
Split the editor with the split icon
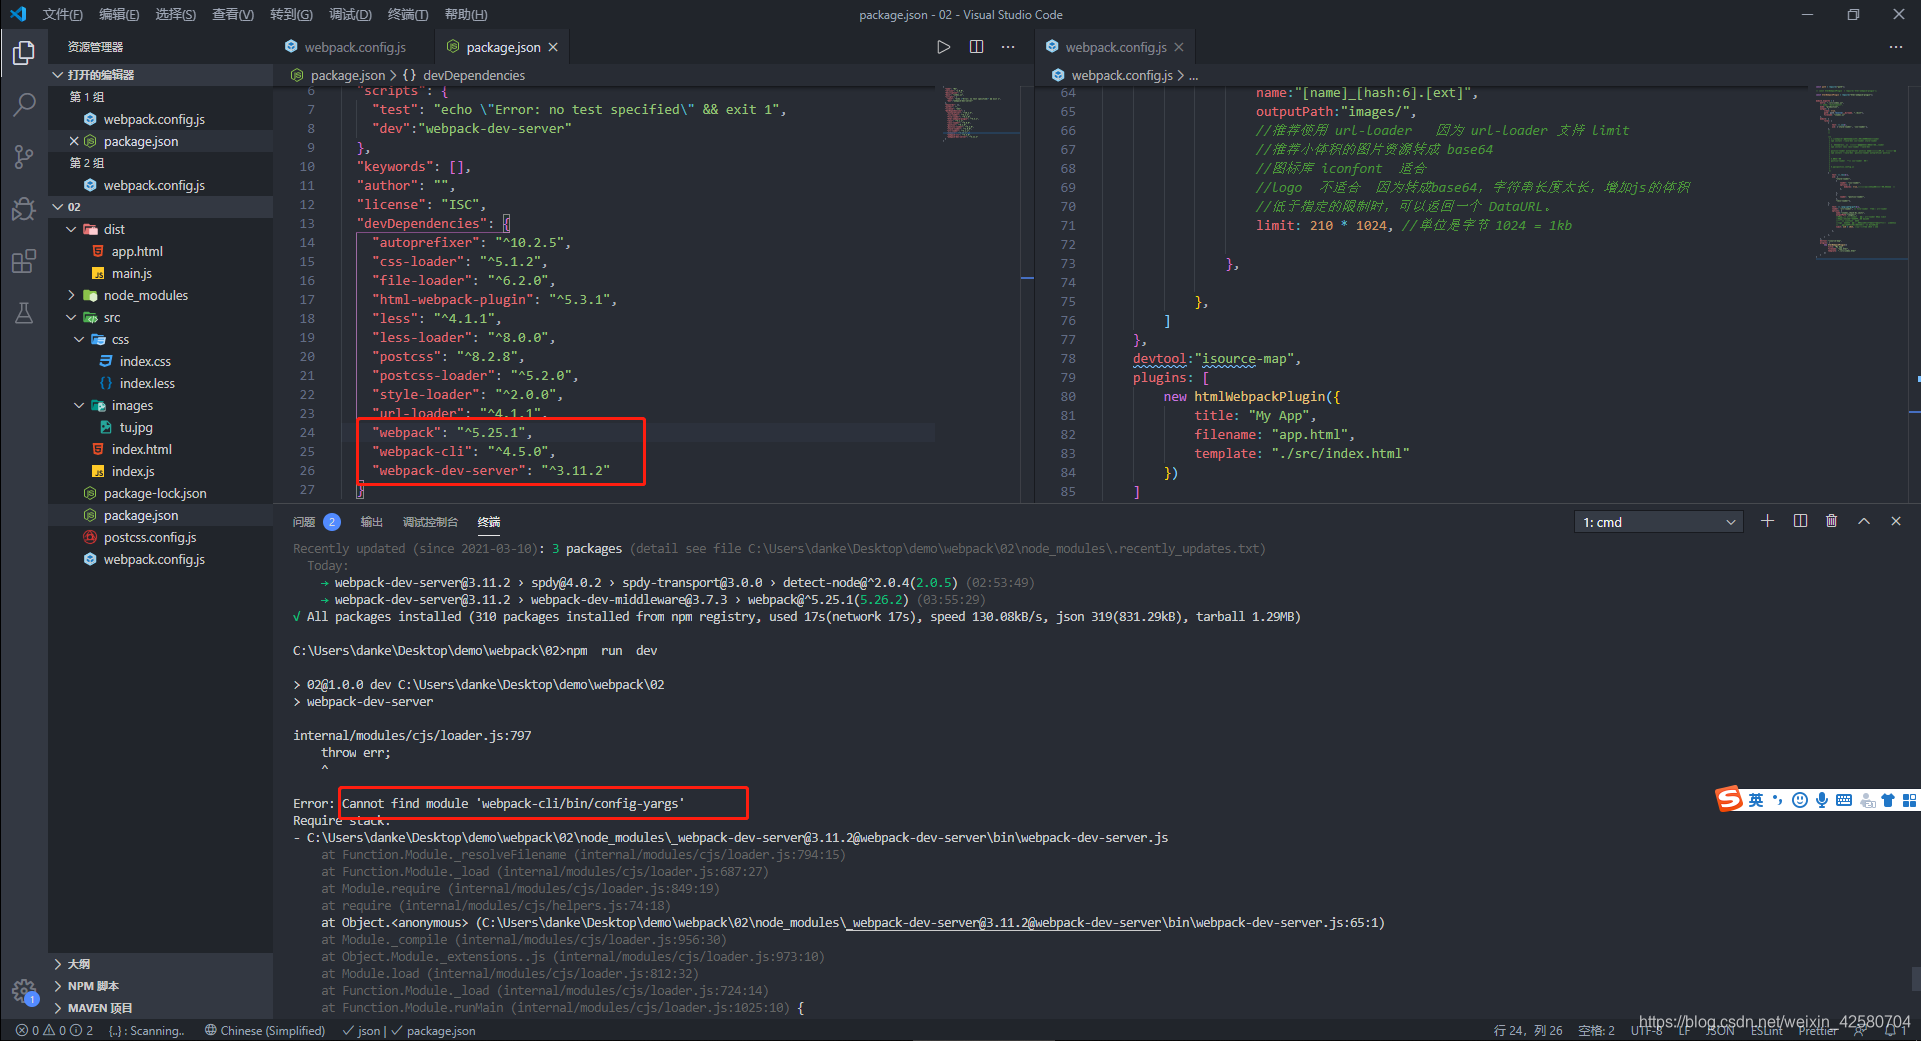tap(976, 47)
